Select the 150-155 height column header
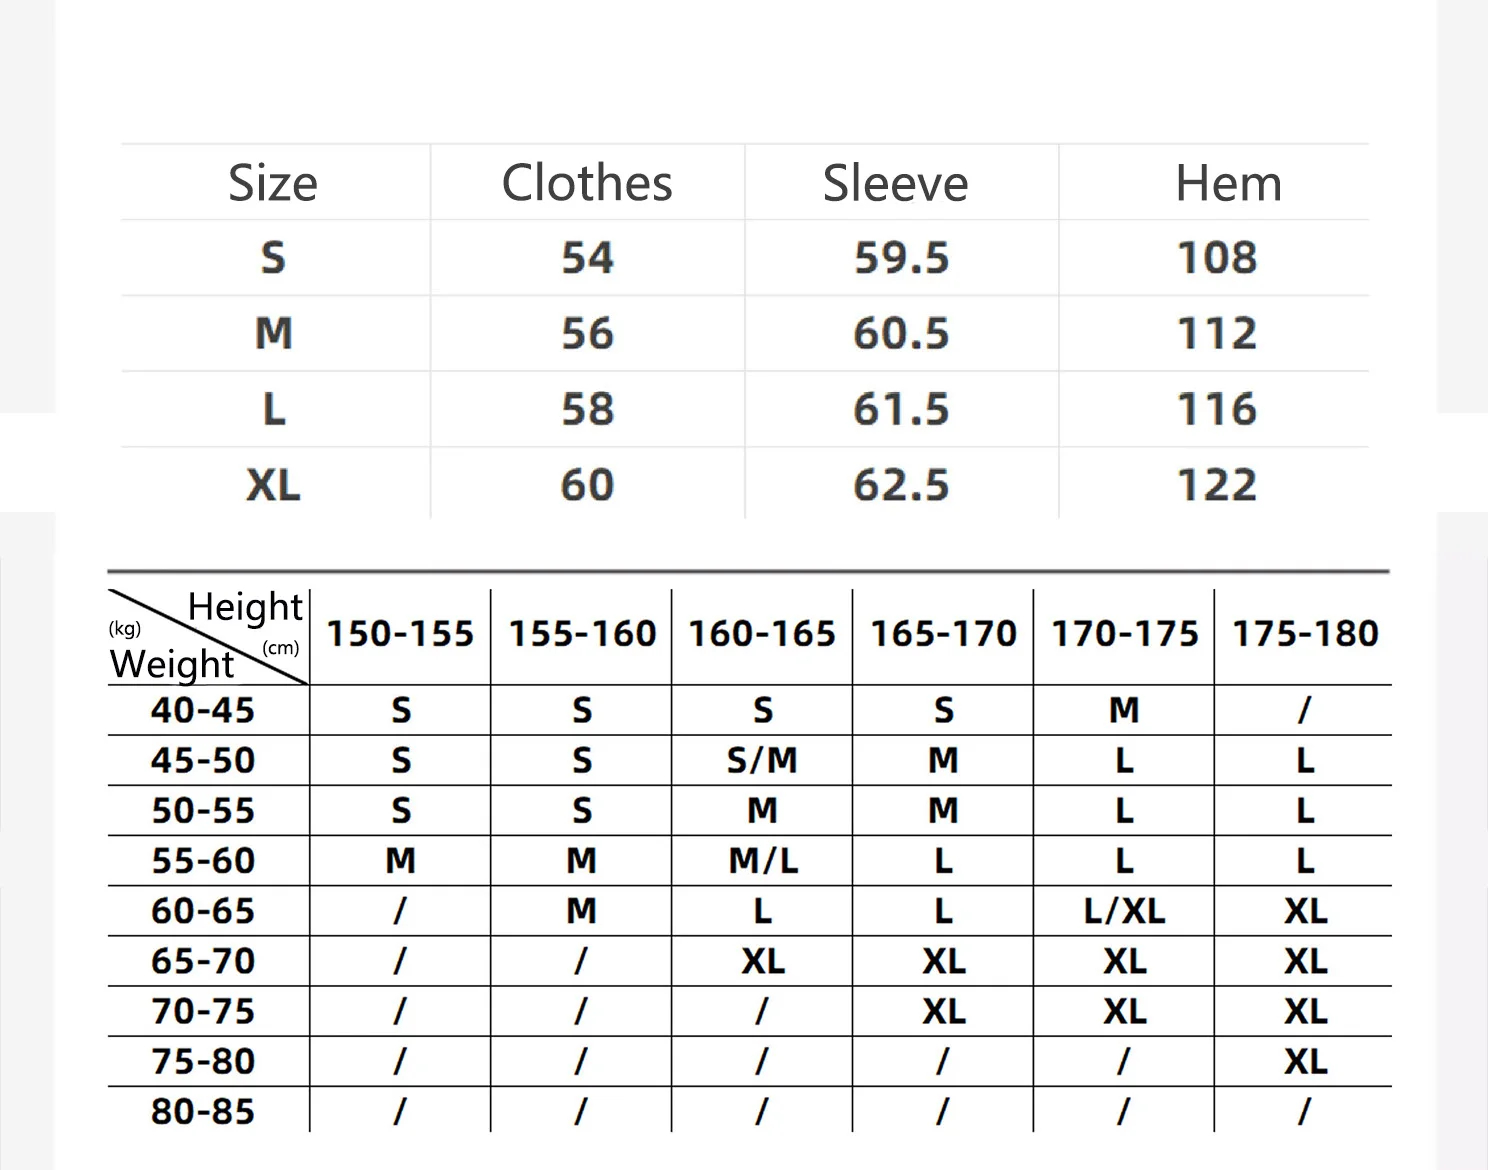 [x=400, y=634]
